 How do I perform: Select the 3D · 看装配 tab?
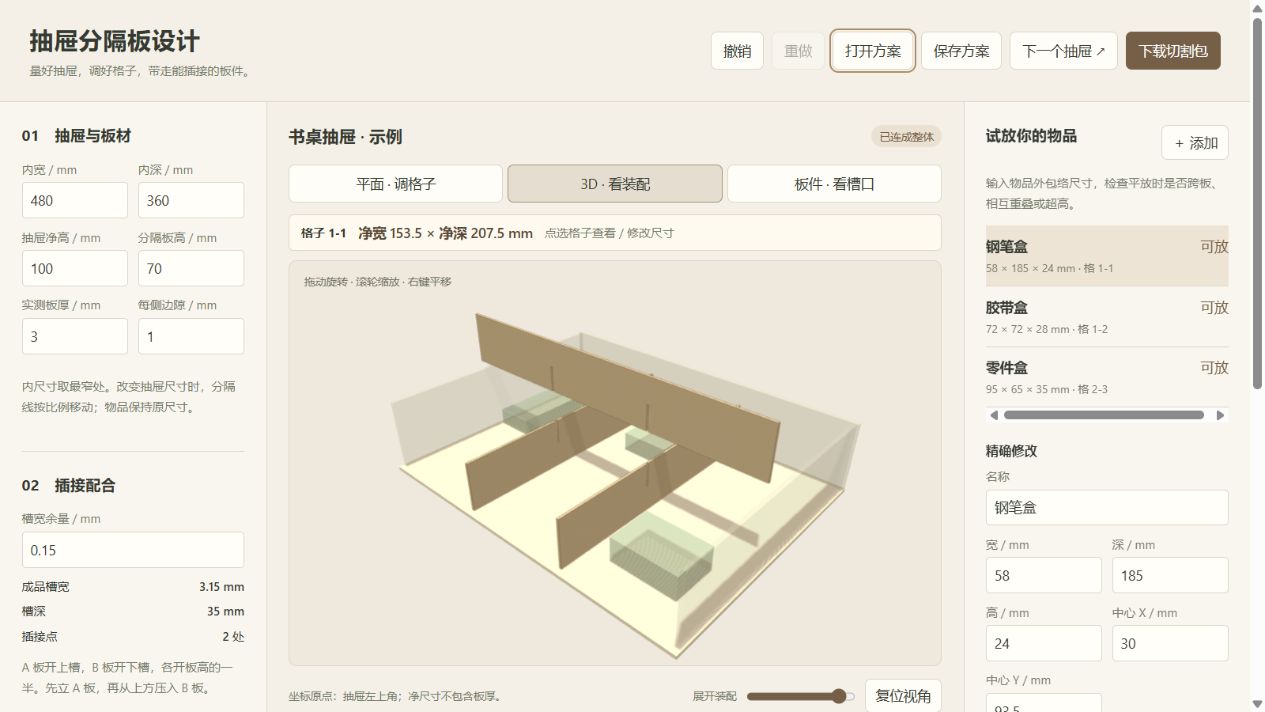coord(615,184)
